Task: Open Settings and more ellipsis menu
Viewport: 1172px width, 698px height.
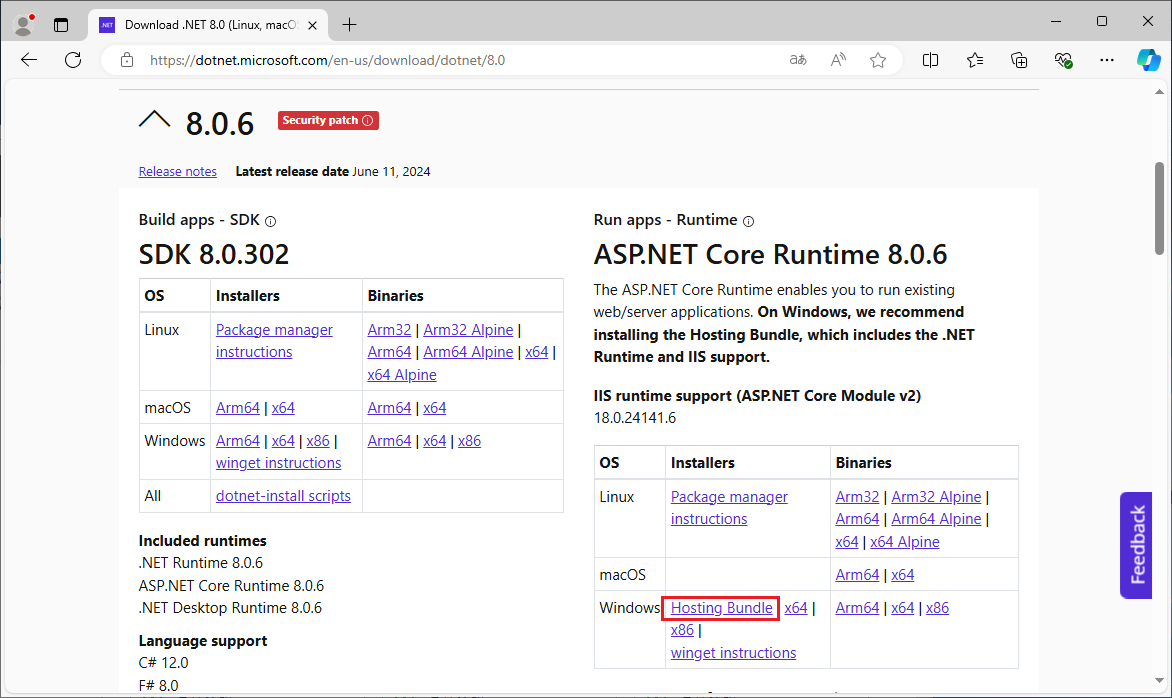Action: 1107,60
